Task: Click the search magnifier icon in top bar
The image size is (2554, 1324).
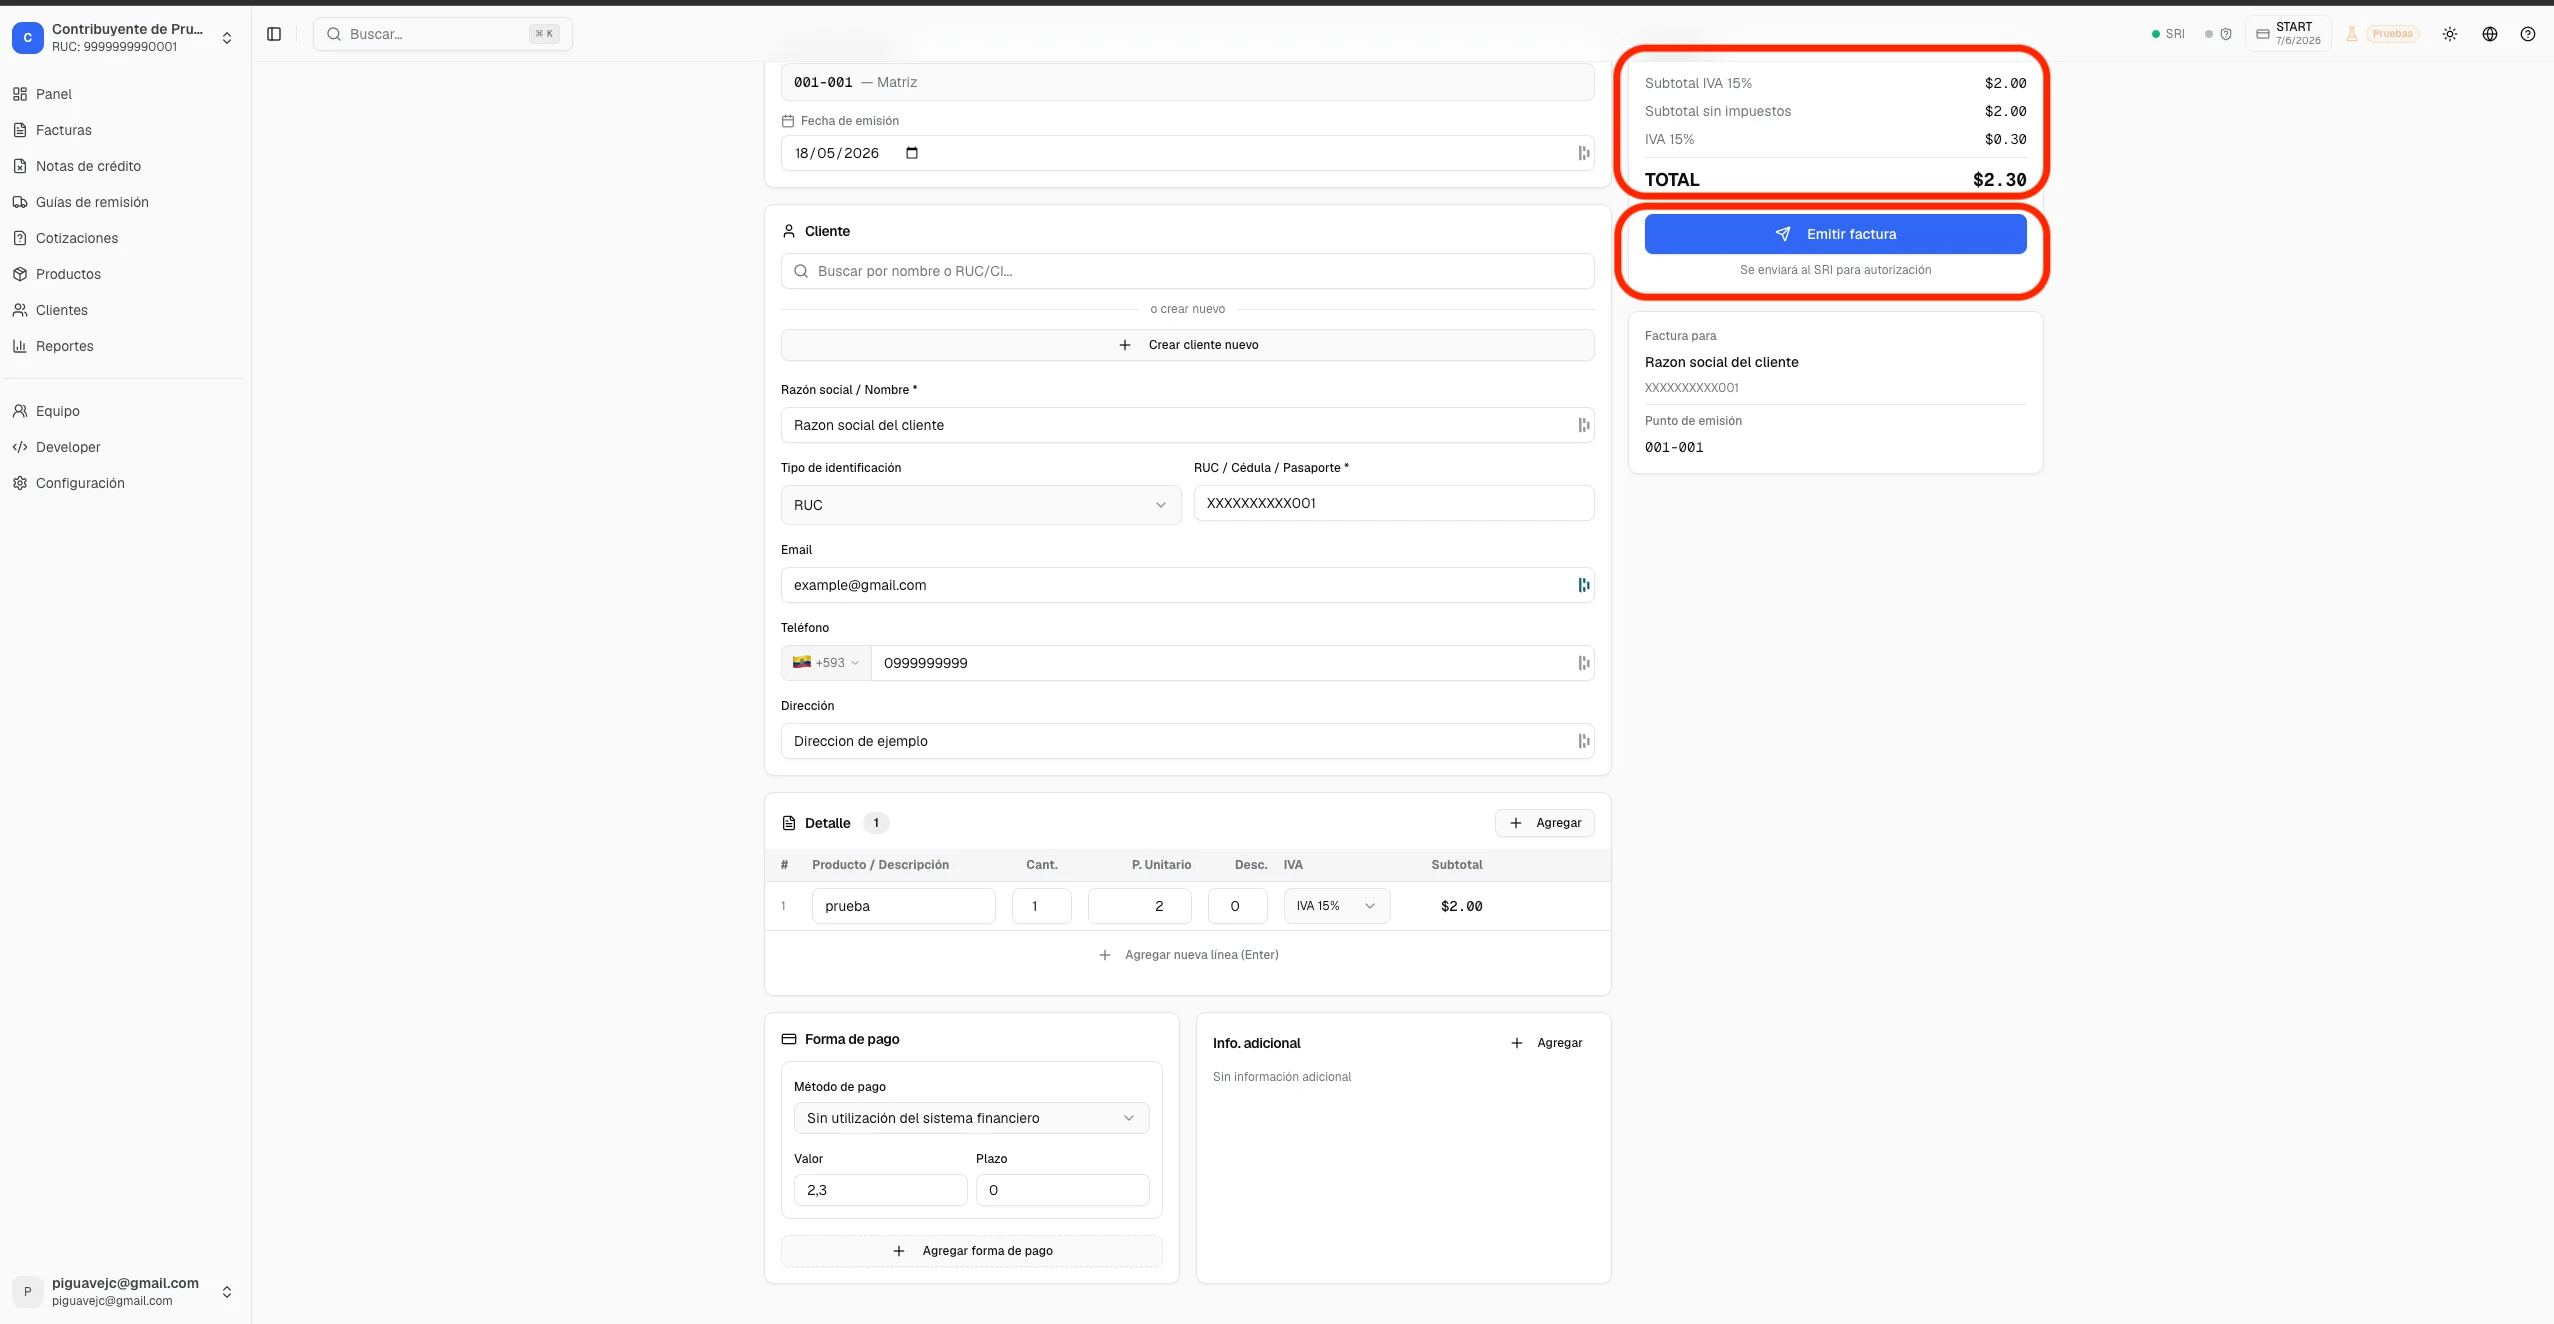Action: click(x=334, y=34)
